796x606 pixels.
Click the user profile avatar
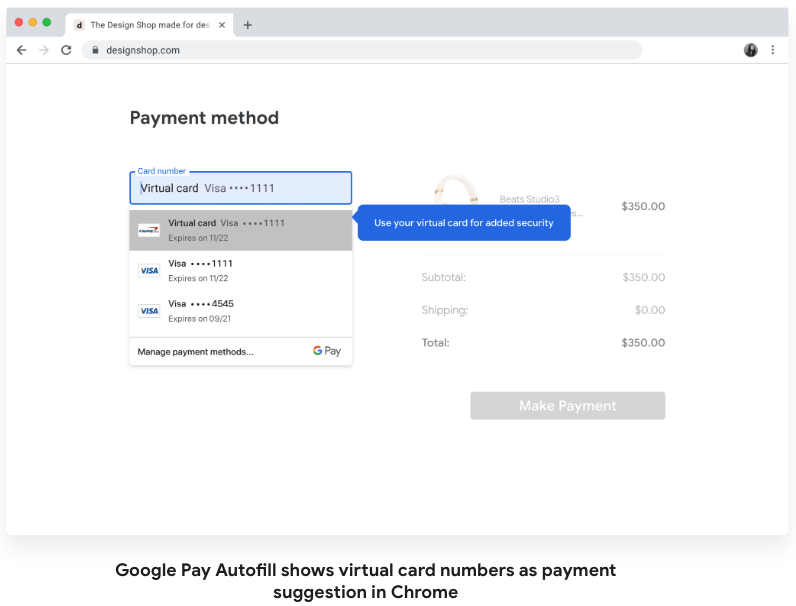(750, 50)
